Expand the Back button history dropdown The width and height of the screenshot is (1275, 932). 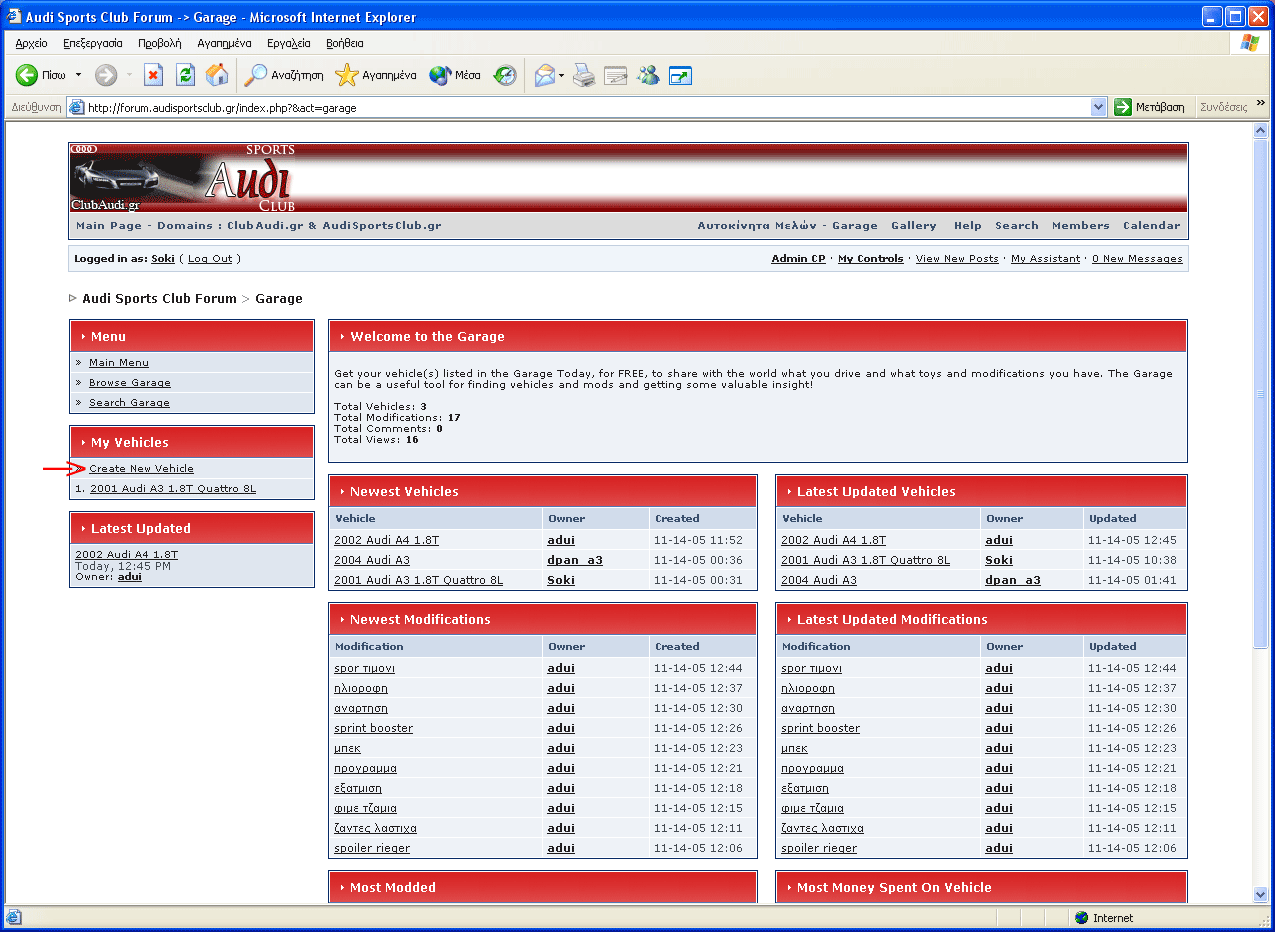pos(78,76)
